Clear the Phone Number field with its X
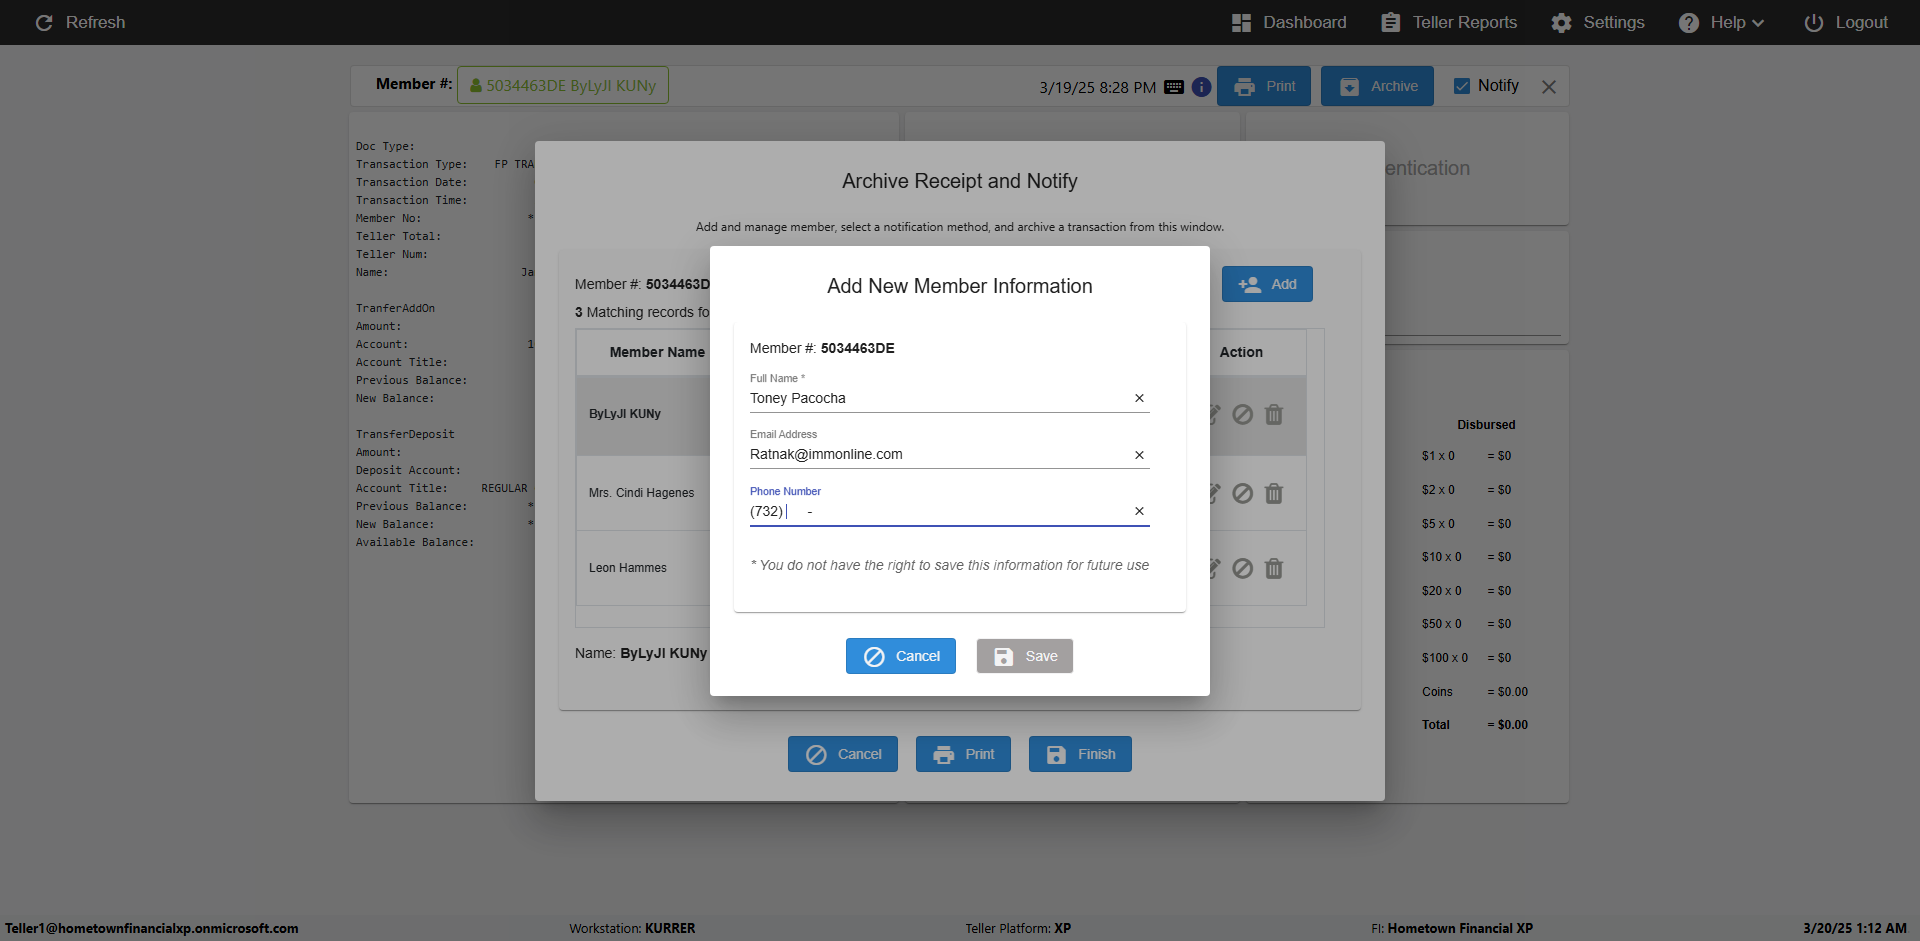The height and width of the screenshot is (941, 1920). pos(1139,511)
